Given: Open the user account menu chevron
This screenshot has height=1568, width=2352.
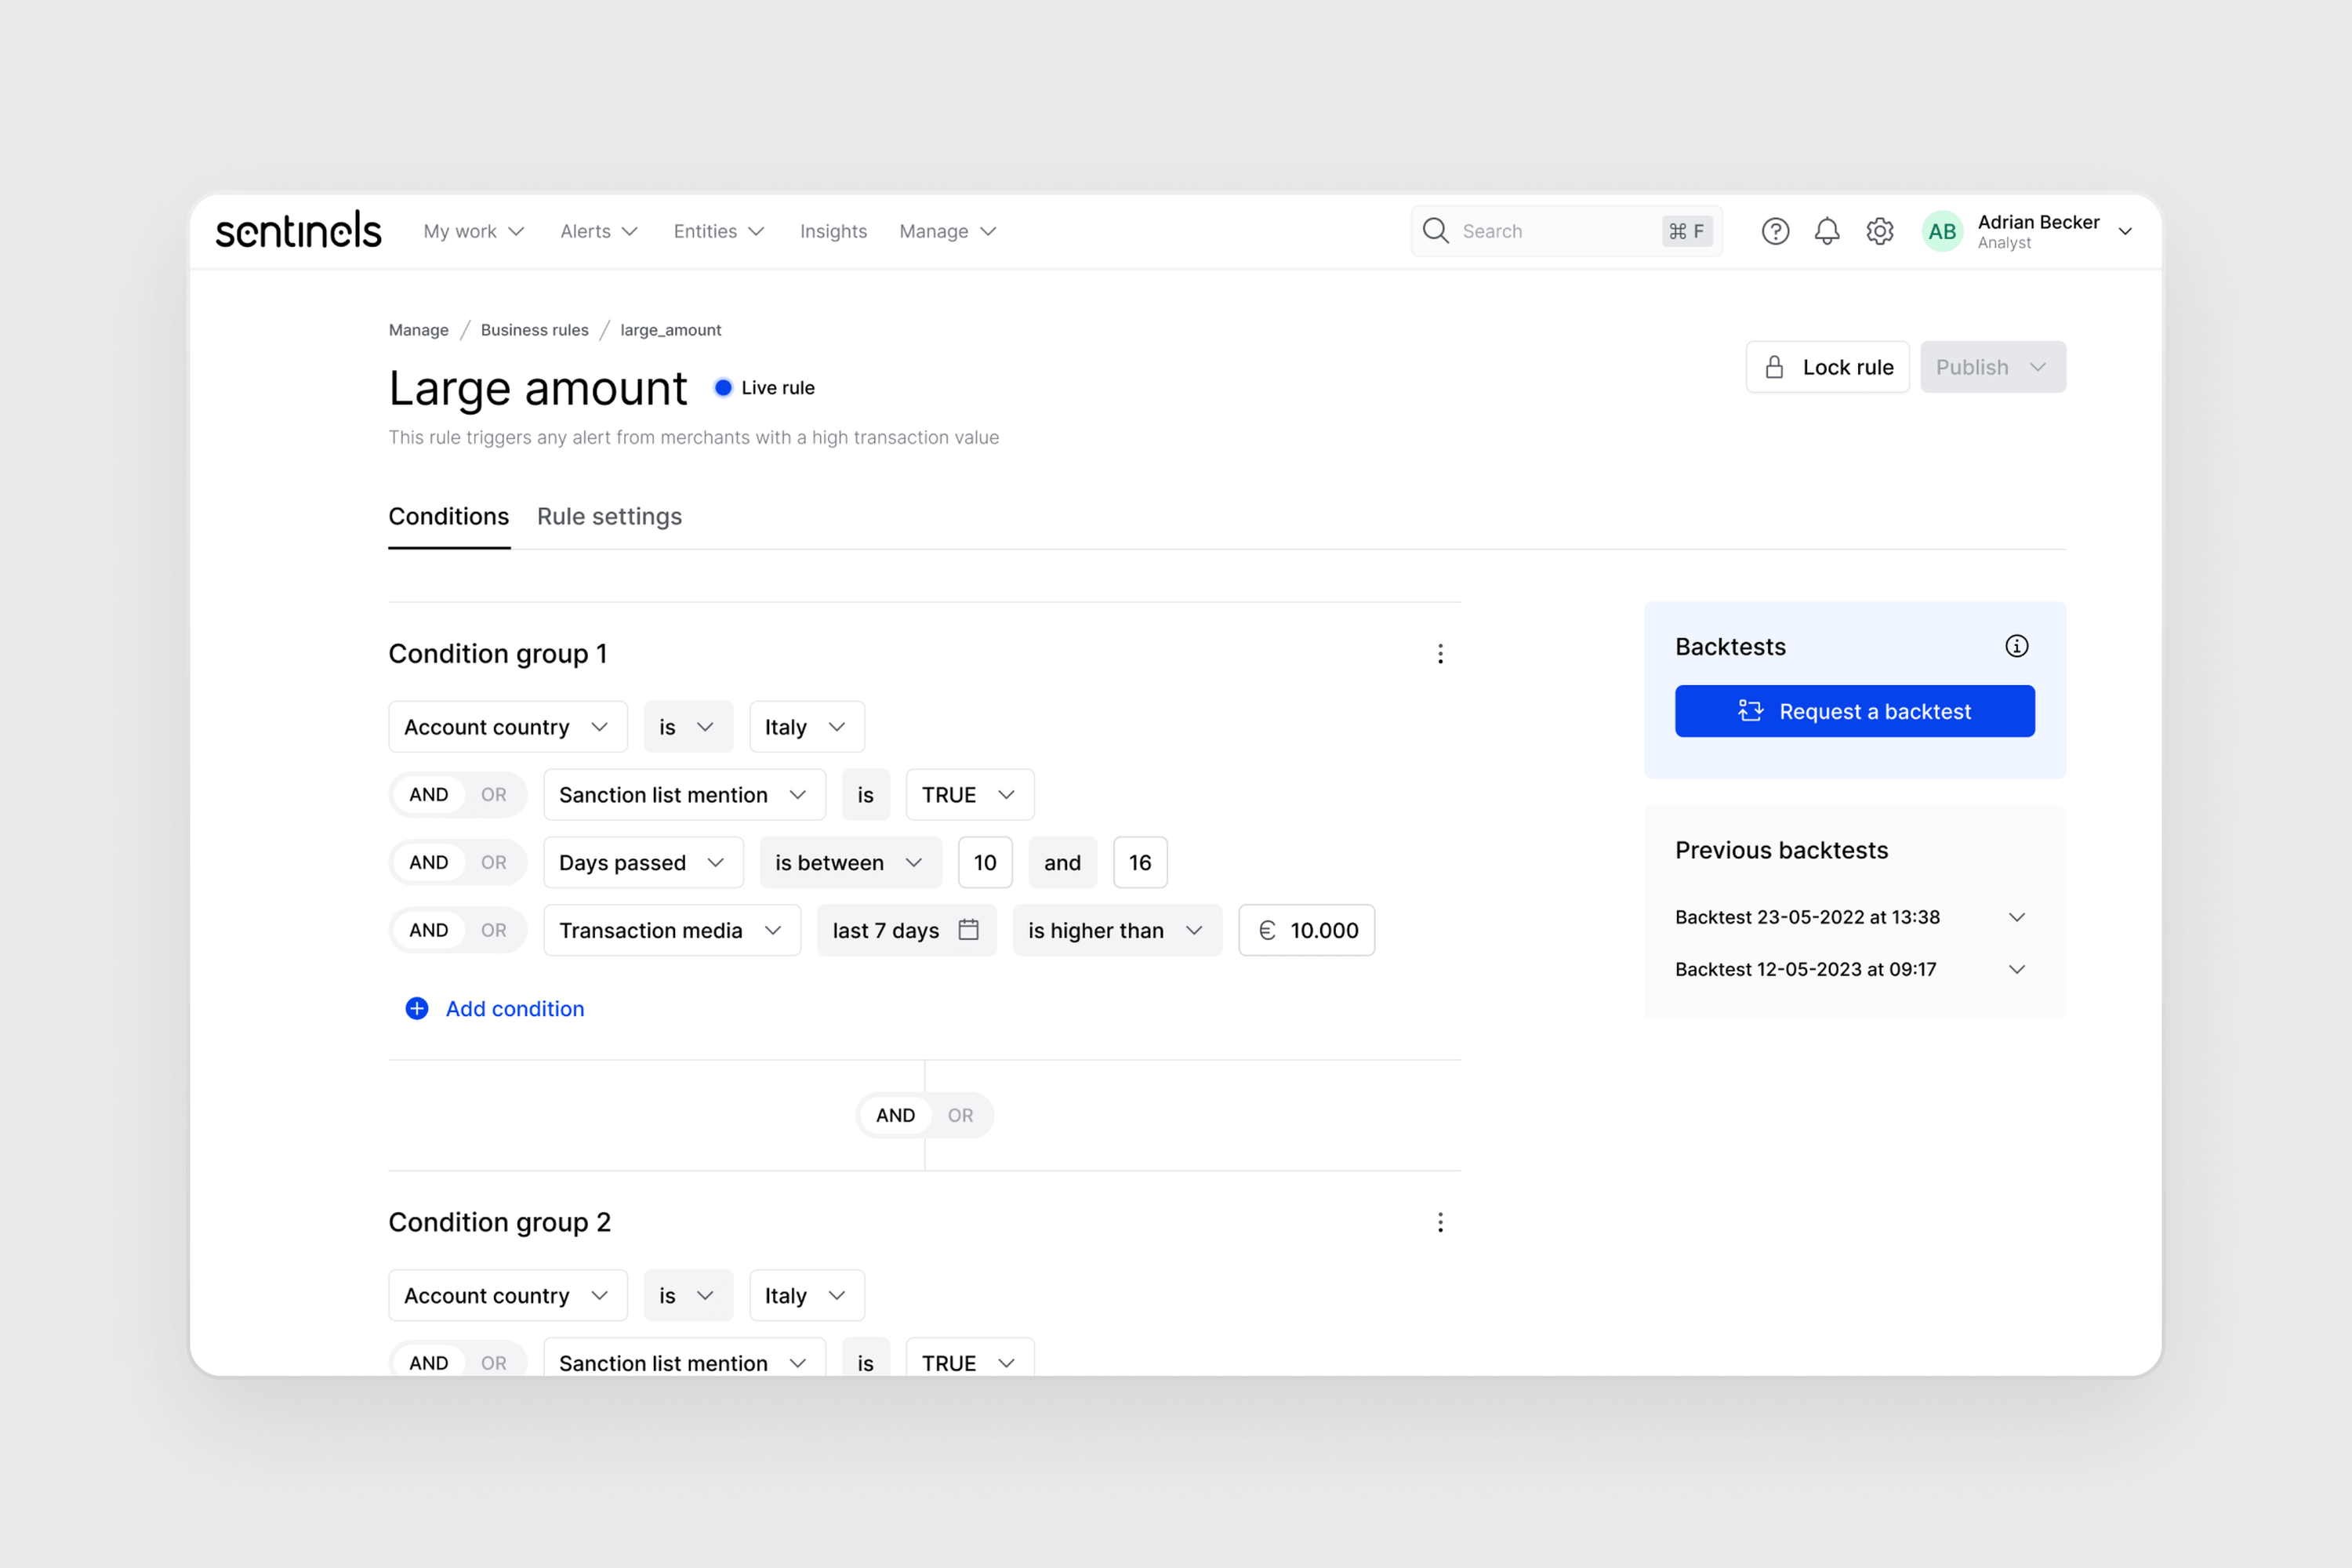Looking at the screenshot, I should click(2125, 231).
